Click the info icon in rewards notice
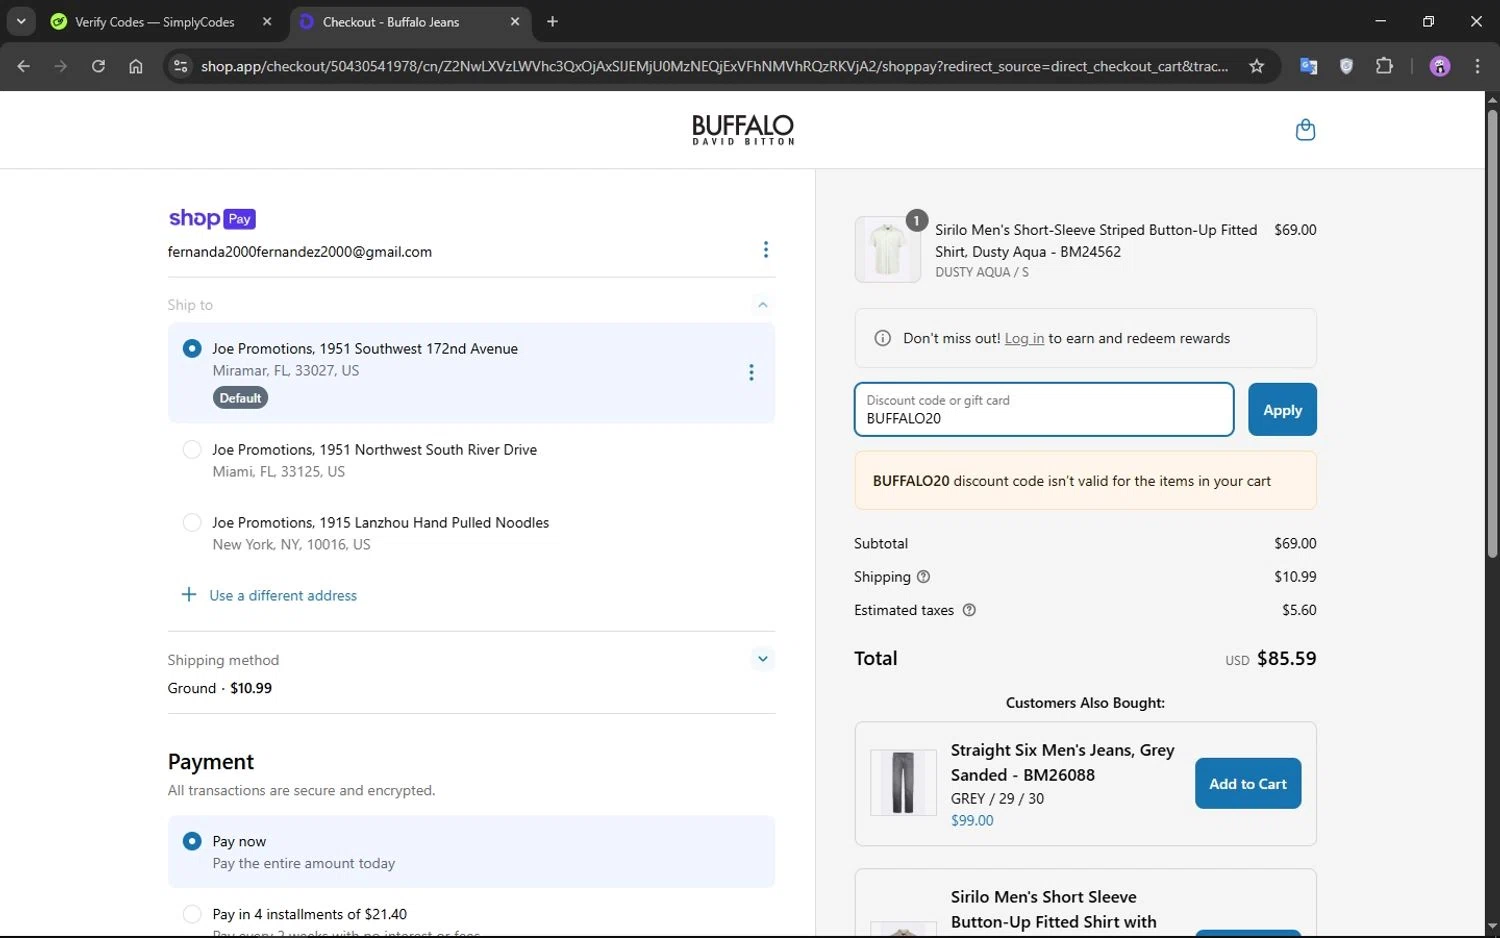1500x938 pixels. point(882,339)
